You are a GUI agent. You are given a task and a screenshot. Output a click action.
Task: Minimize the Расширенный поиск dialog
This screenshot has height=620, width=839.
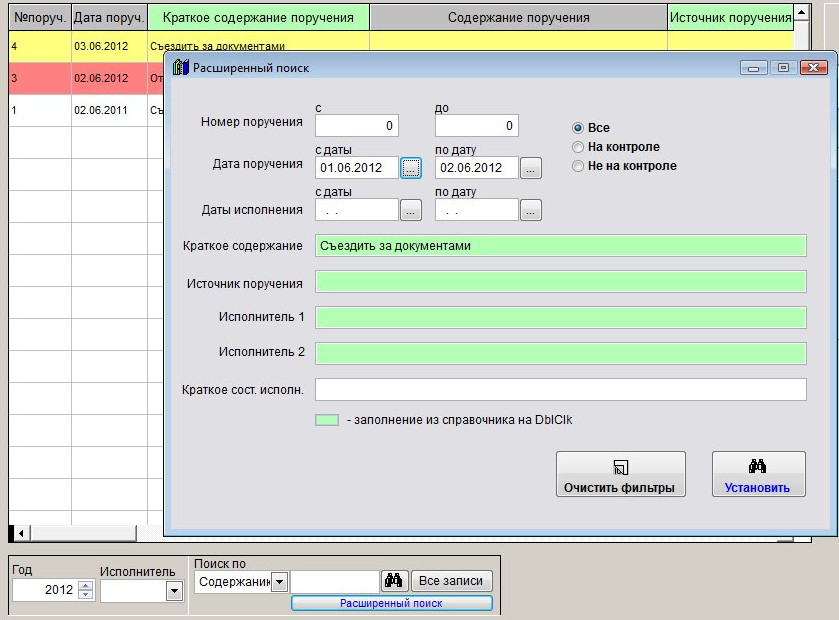tap(753, 68)
